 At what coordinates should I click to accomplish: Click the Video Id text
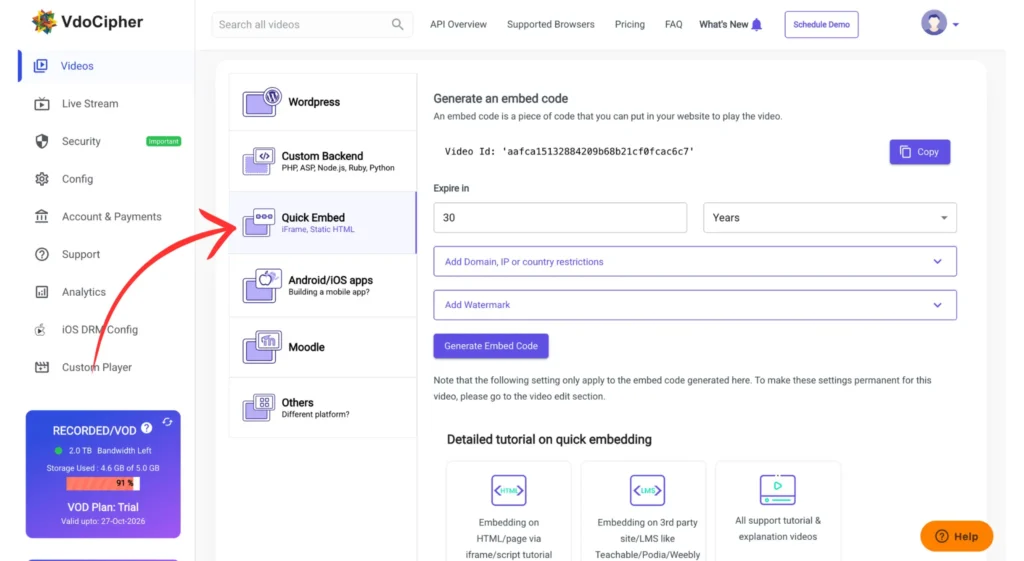click(x=569, y=152)
